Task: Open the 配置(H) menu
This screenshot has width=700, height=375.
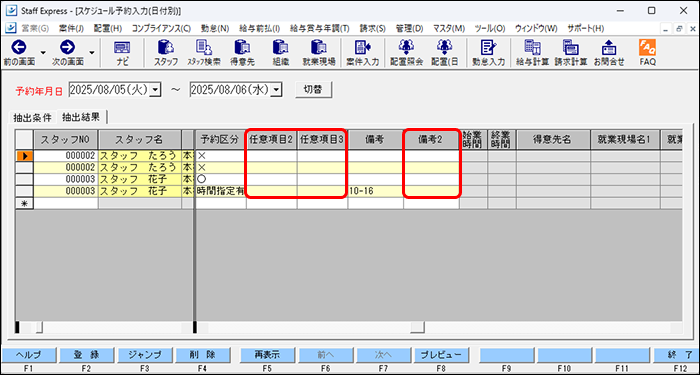Action: pos(108,28)
